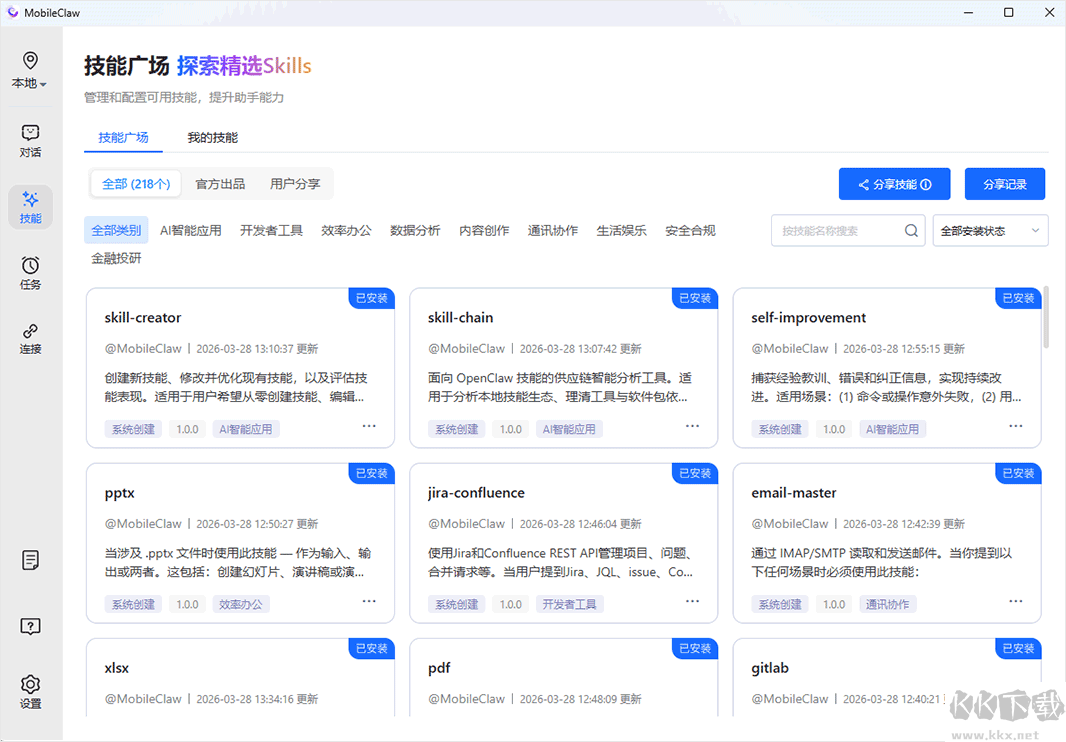Open more options on skill-creator card
Image resolution: width=1066 pixels, height=742 pixels.
click(x=369, y=426)
